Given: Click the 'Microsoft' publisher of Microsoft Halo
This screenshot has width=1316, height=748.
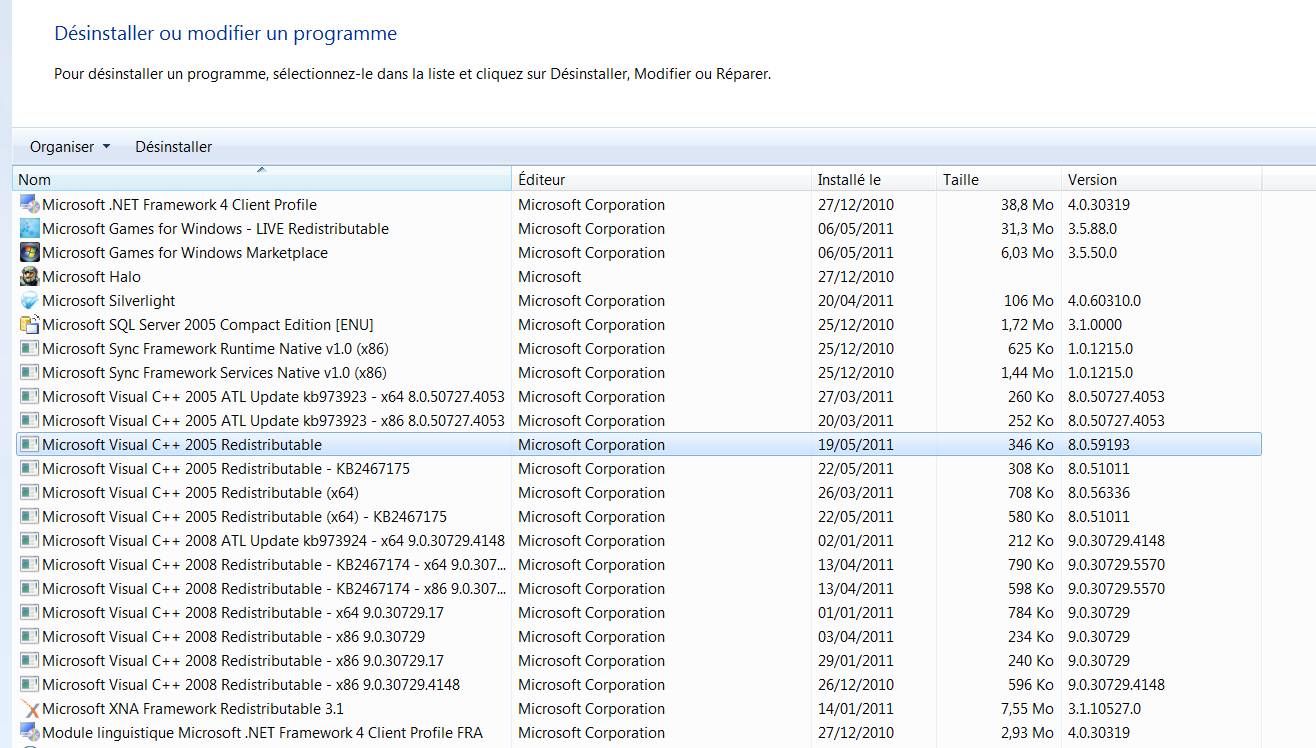Looking at the screenshot, I should coord(549,276).
